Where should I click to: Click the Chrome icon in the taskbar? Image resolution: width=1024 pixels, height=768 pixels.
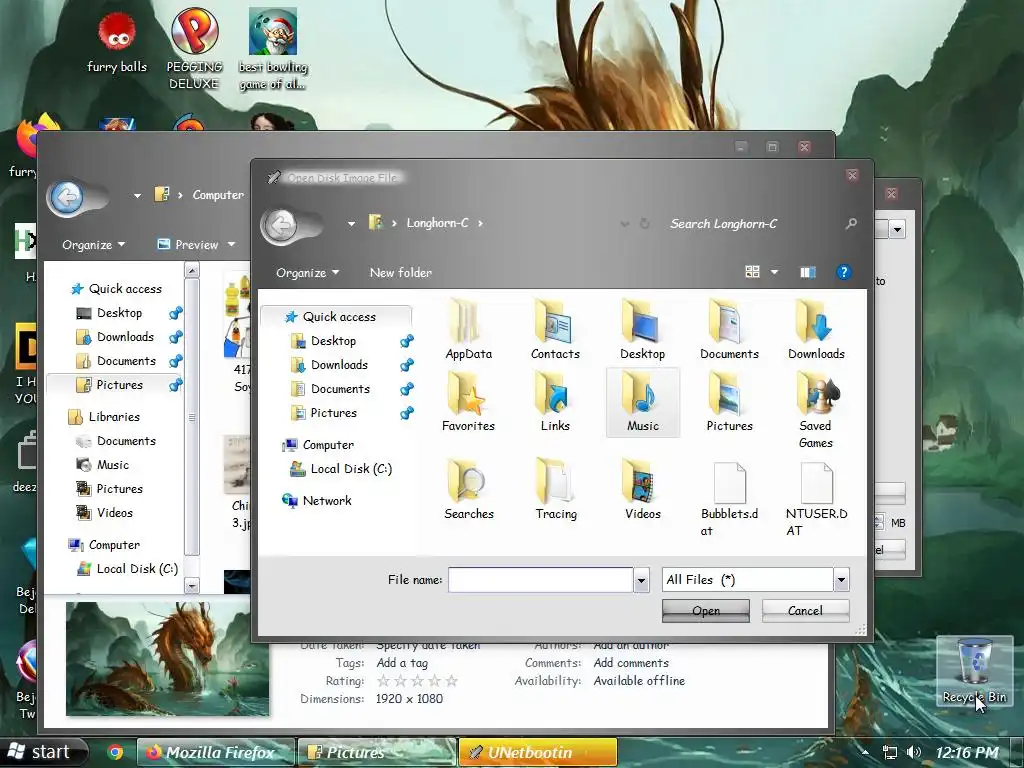115,752
